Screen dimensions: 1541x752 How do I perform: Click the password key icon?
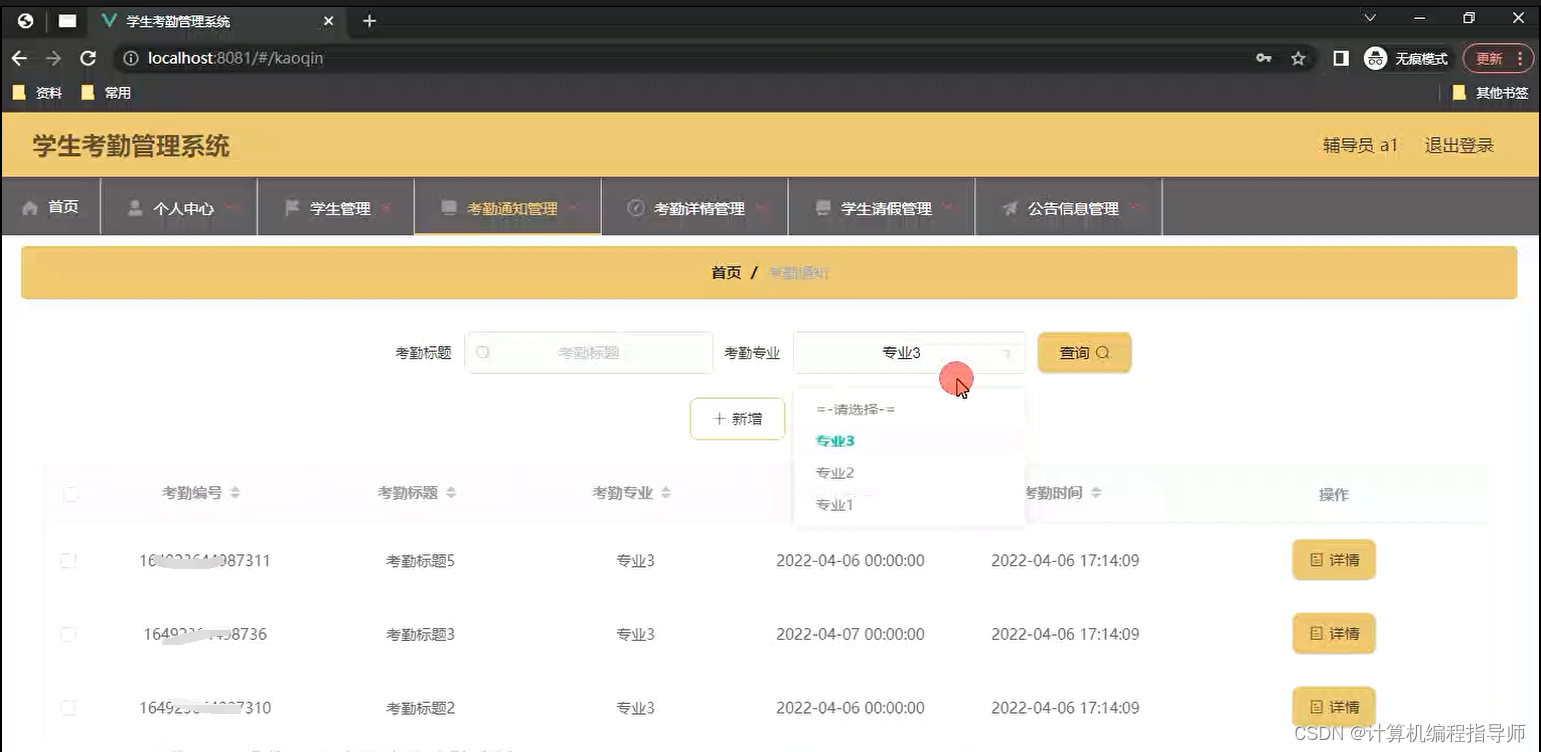[1264, 58]
